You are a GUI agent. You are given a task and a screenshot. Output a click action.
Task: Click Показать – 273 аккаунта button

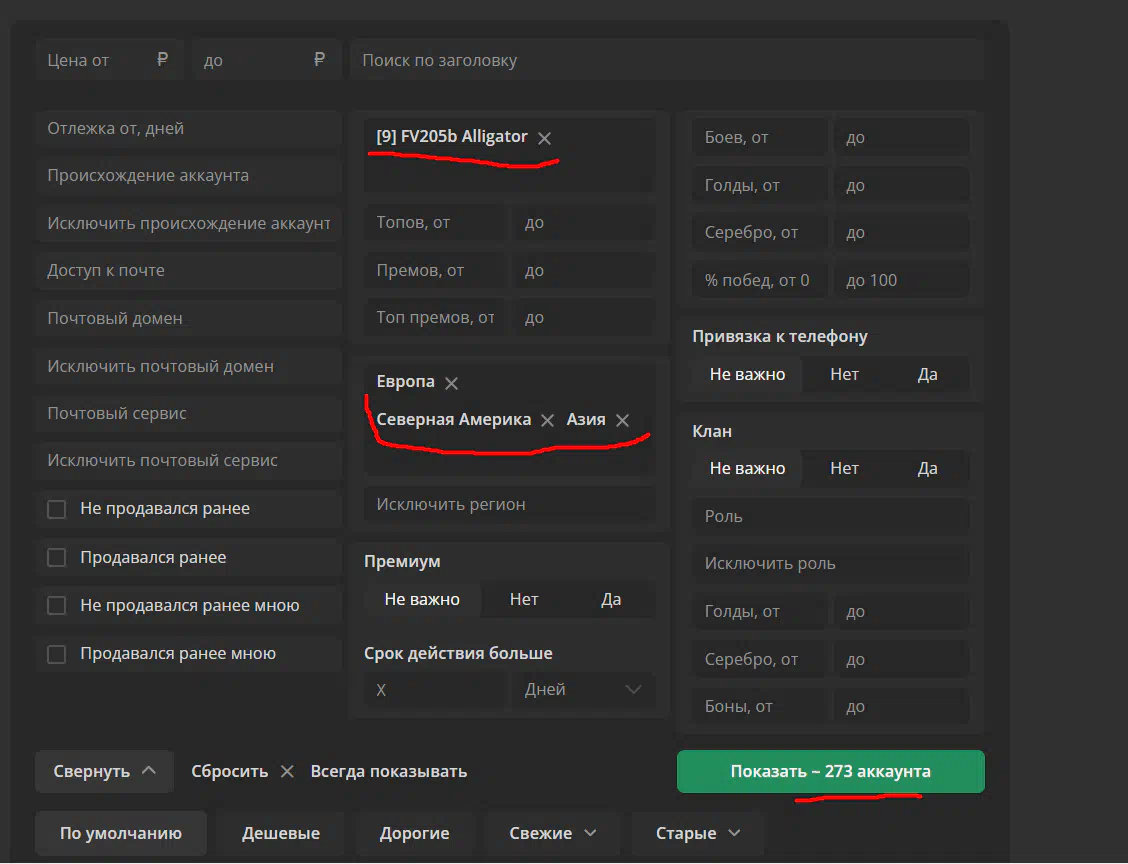(830, 771)
